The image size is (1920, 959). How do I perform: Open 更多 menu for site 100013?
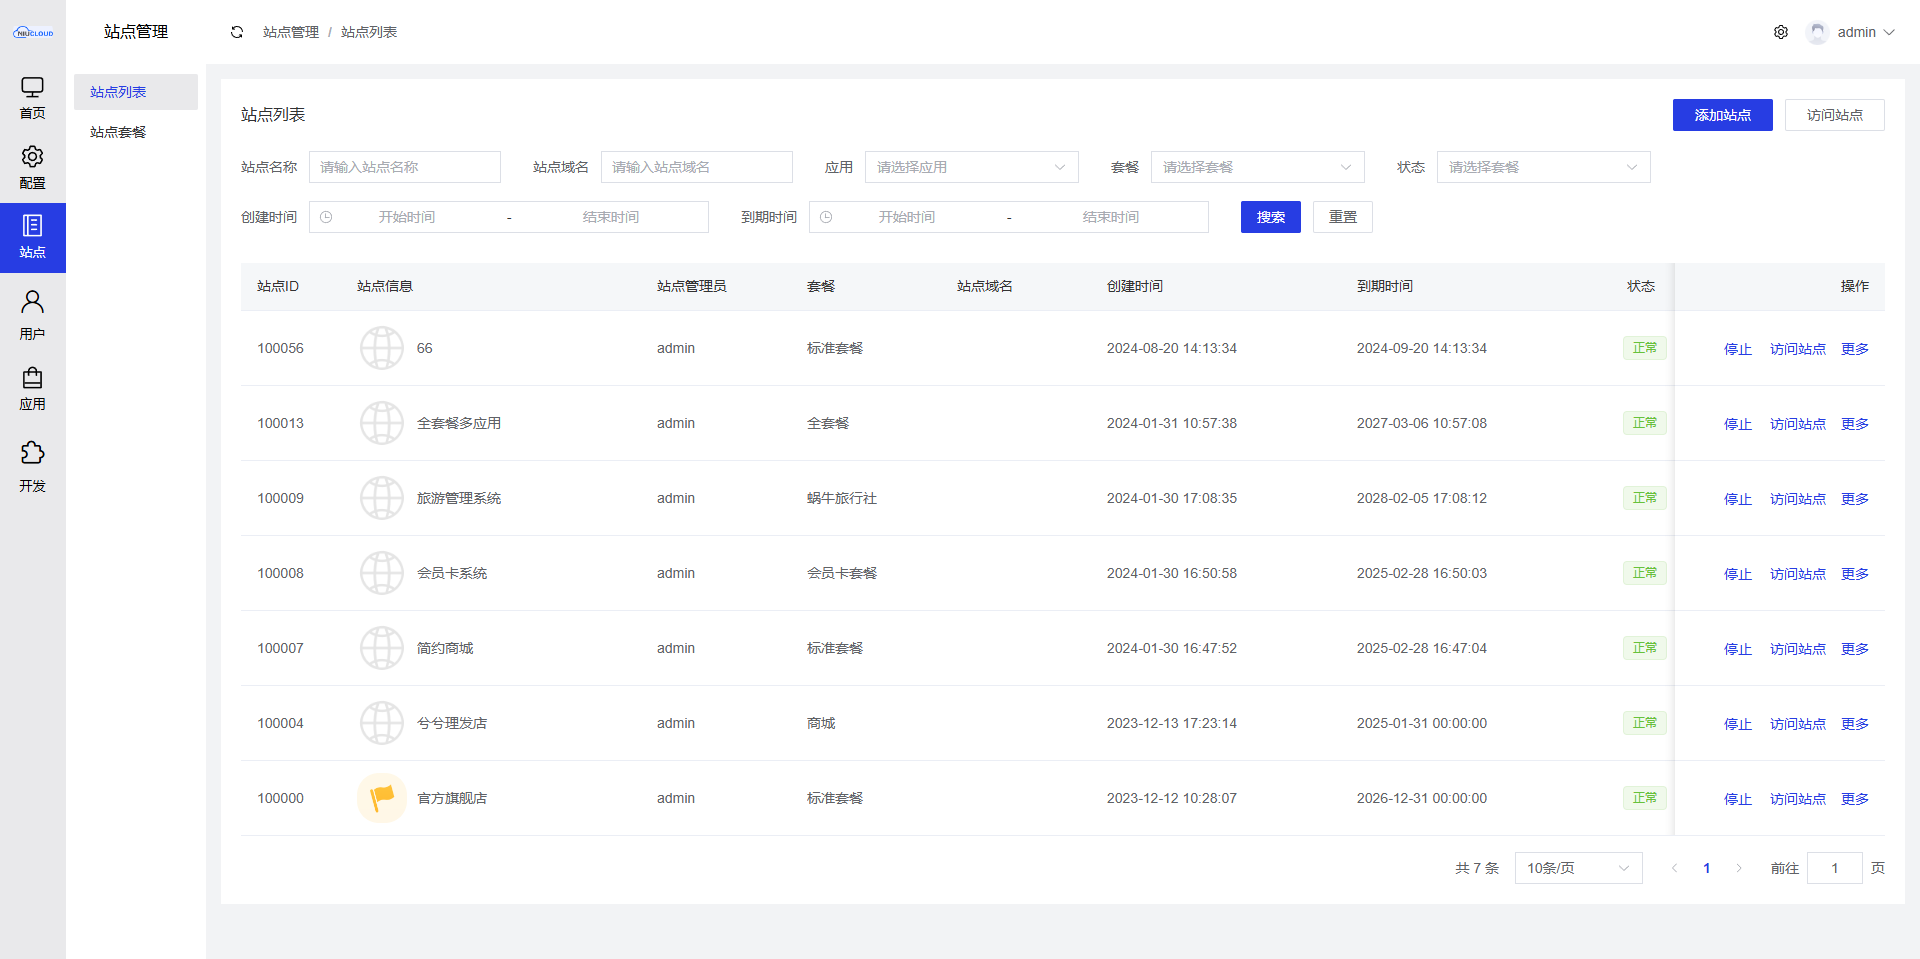click(1855, 424)
